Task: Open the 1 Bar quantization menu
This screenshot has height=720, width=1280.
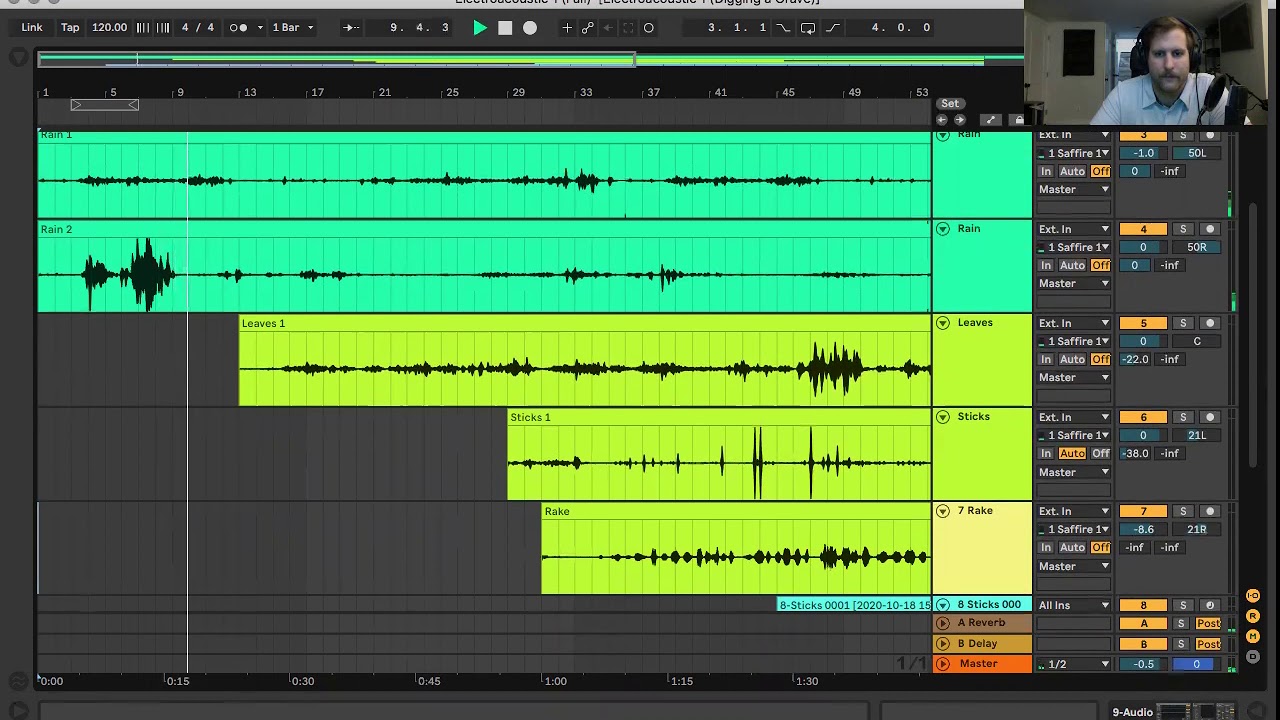Action: coord(293,28)
